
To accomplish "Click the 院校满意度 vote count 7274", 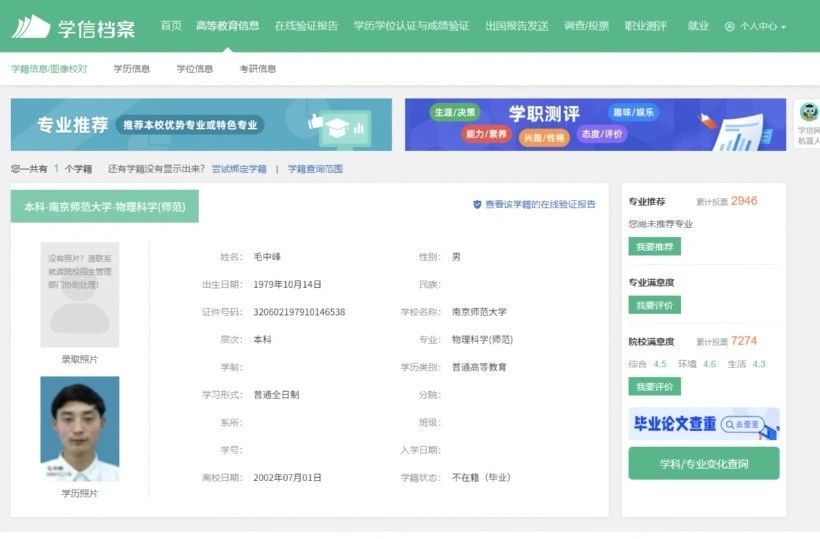I will point(744,341).
